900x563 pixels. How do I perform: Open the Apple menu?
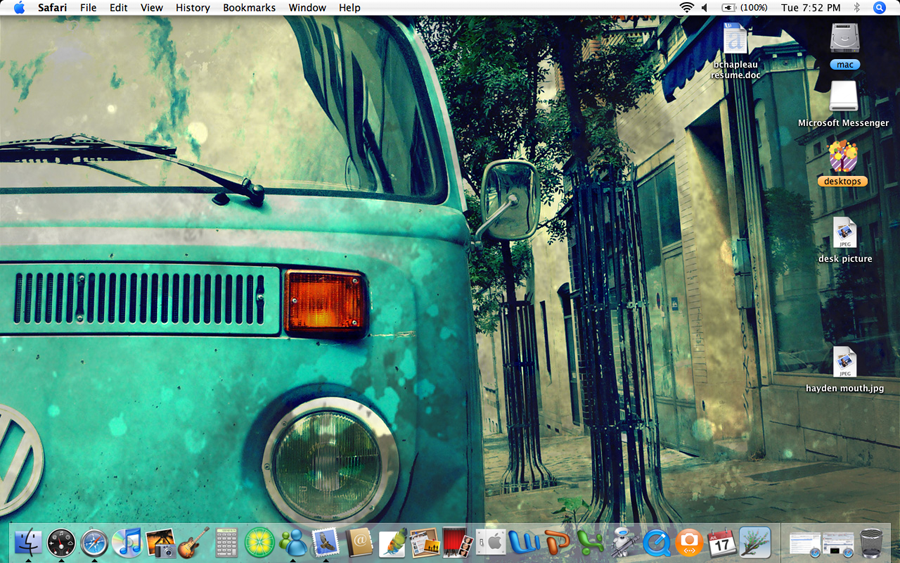click(x=19, y=7)
